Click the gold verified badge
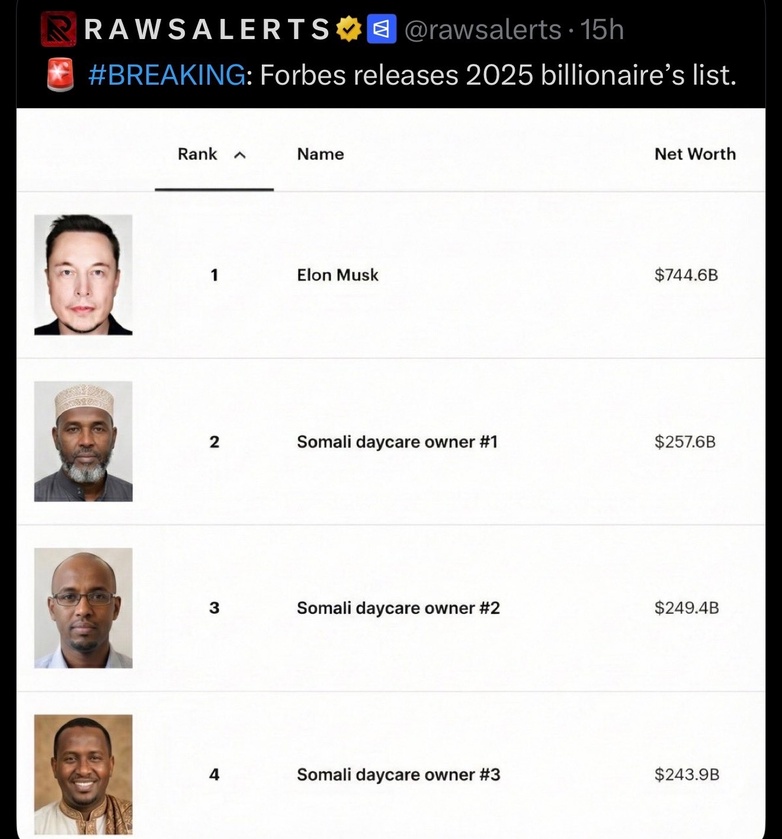 click(348, 30)
